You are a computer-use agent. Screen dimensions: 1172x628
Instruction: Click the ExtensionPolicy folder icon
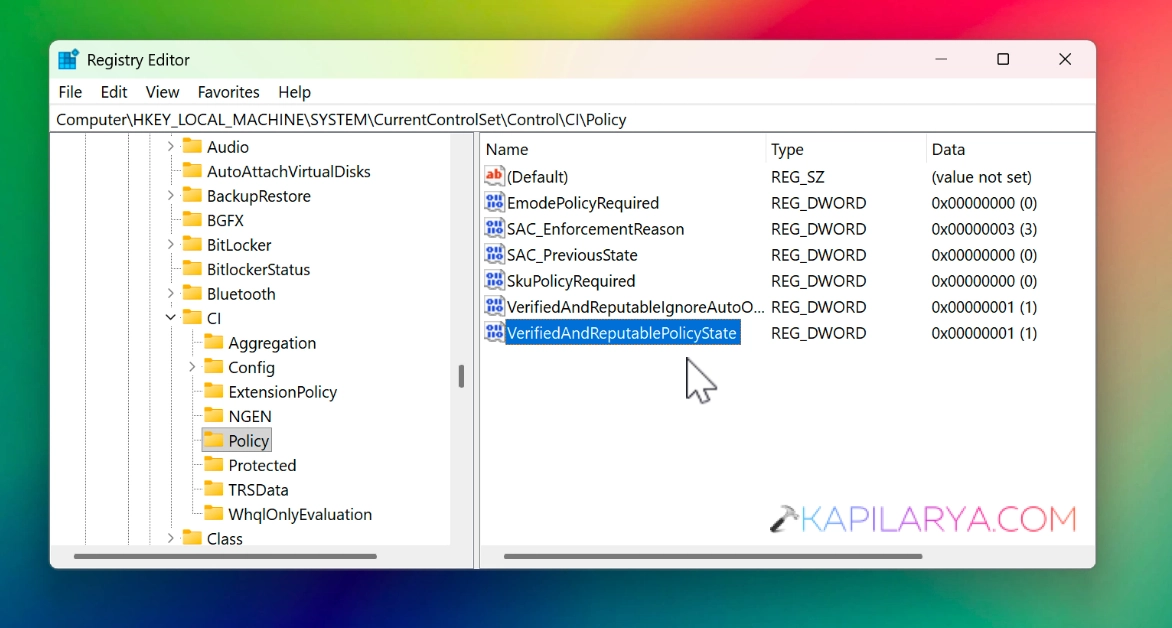[x=214, y=392]
